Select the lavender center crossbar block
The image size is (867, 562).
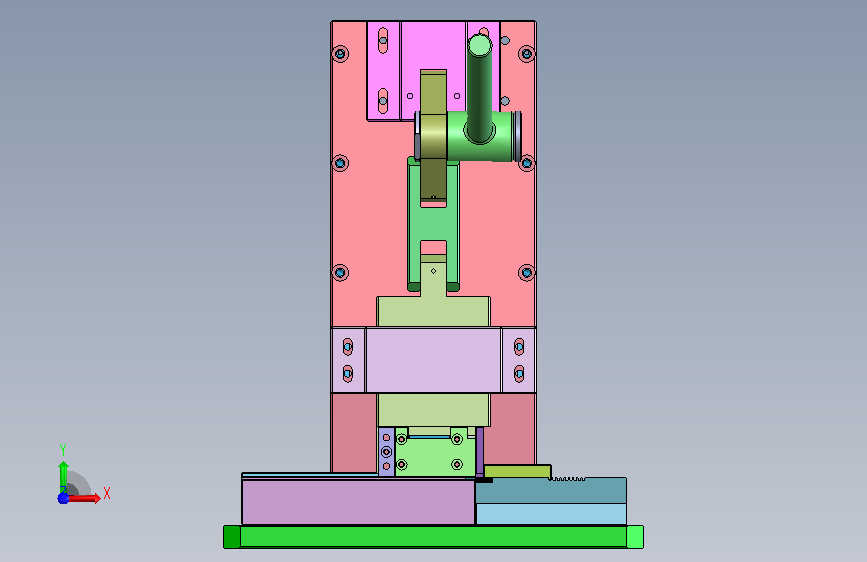click(x=433, y=360)
